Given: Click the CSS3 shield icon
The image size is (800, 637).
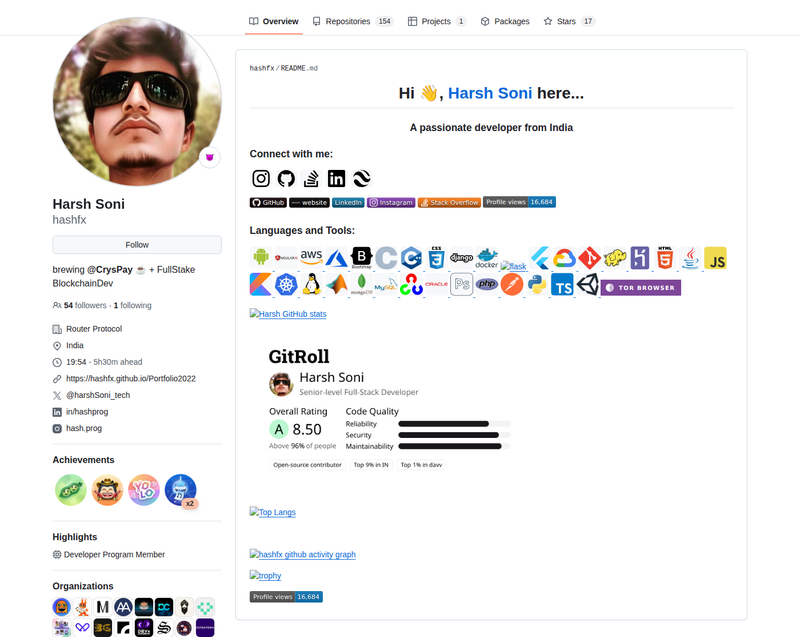Looking at the screenshot, I should pyautogui.click(x=436, y=257).
